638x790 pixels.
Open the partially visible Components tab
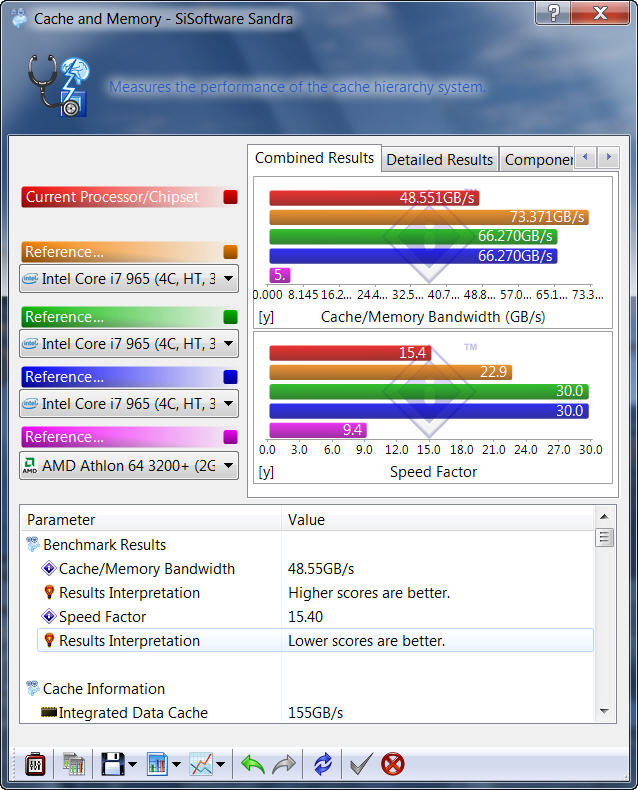coord(537,160)
